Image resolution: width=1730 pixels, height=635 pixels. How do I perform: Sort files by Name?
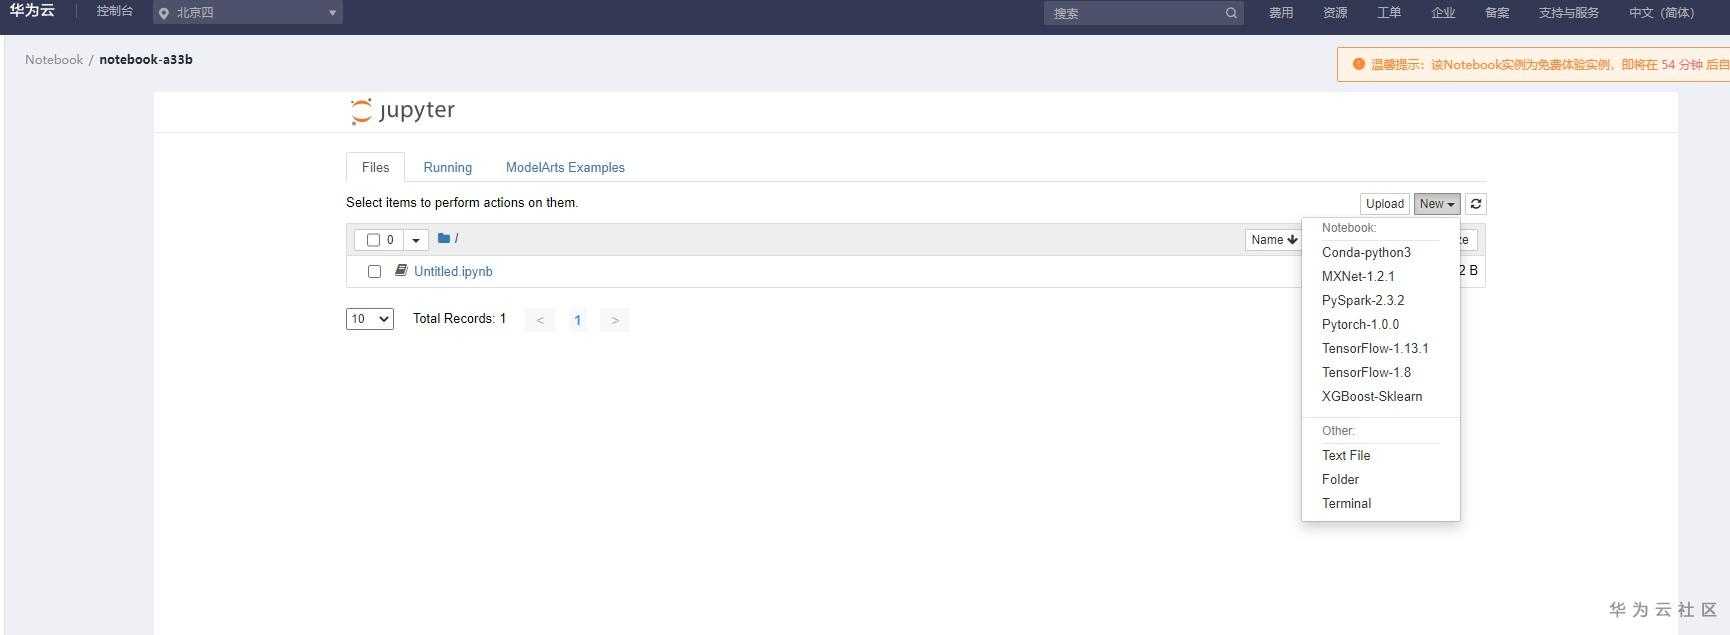pyautogui.click(x=1274, y=240)
